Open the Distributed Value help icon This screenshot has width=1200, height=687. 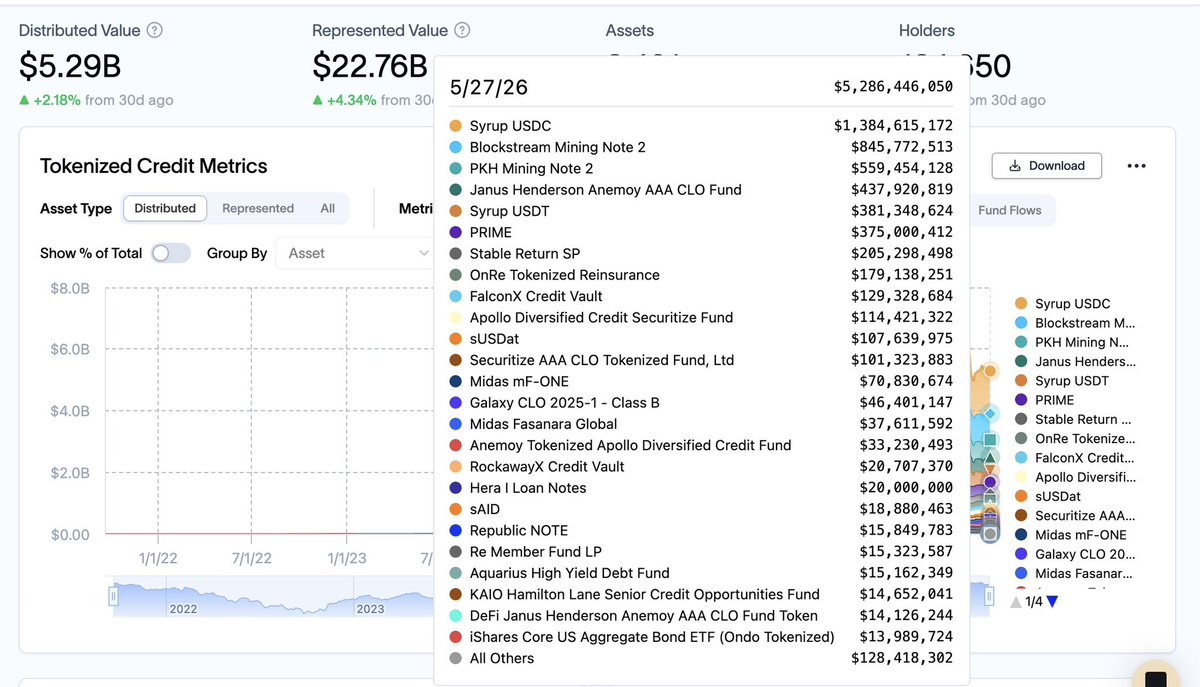point(154,31)
